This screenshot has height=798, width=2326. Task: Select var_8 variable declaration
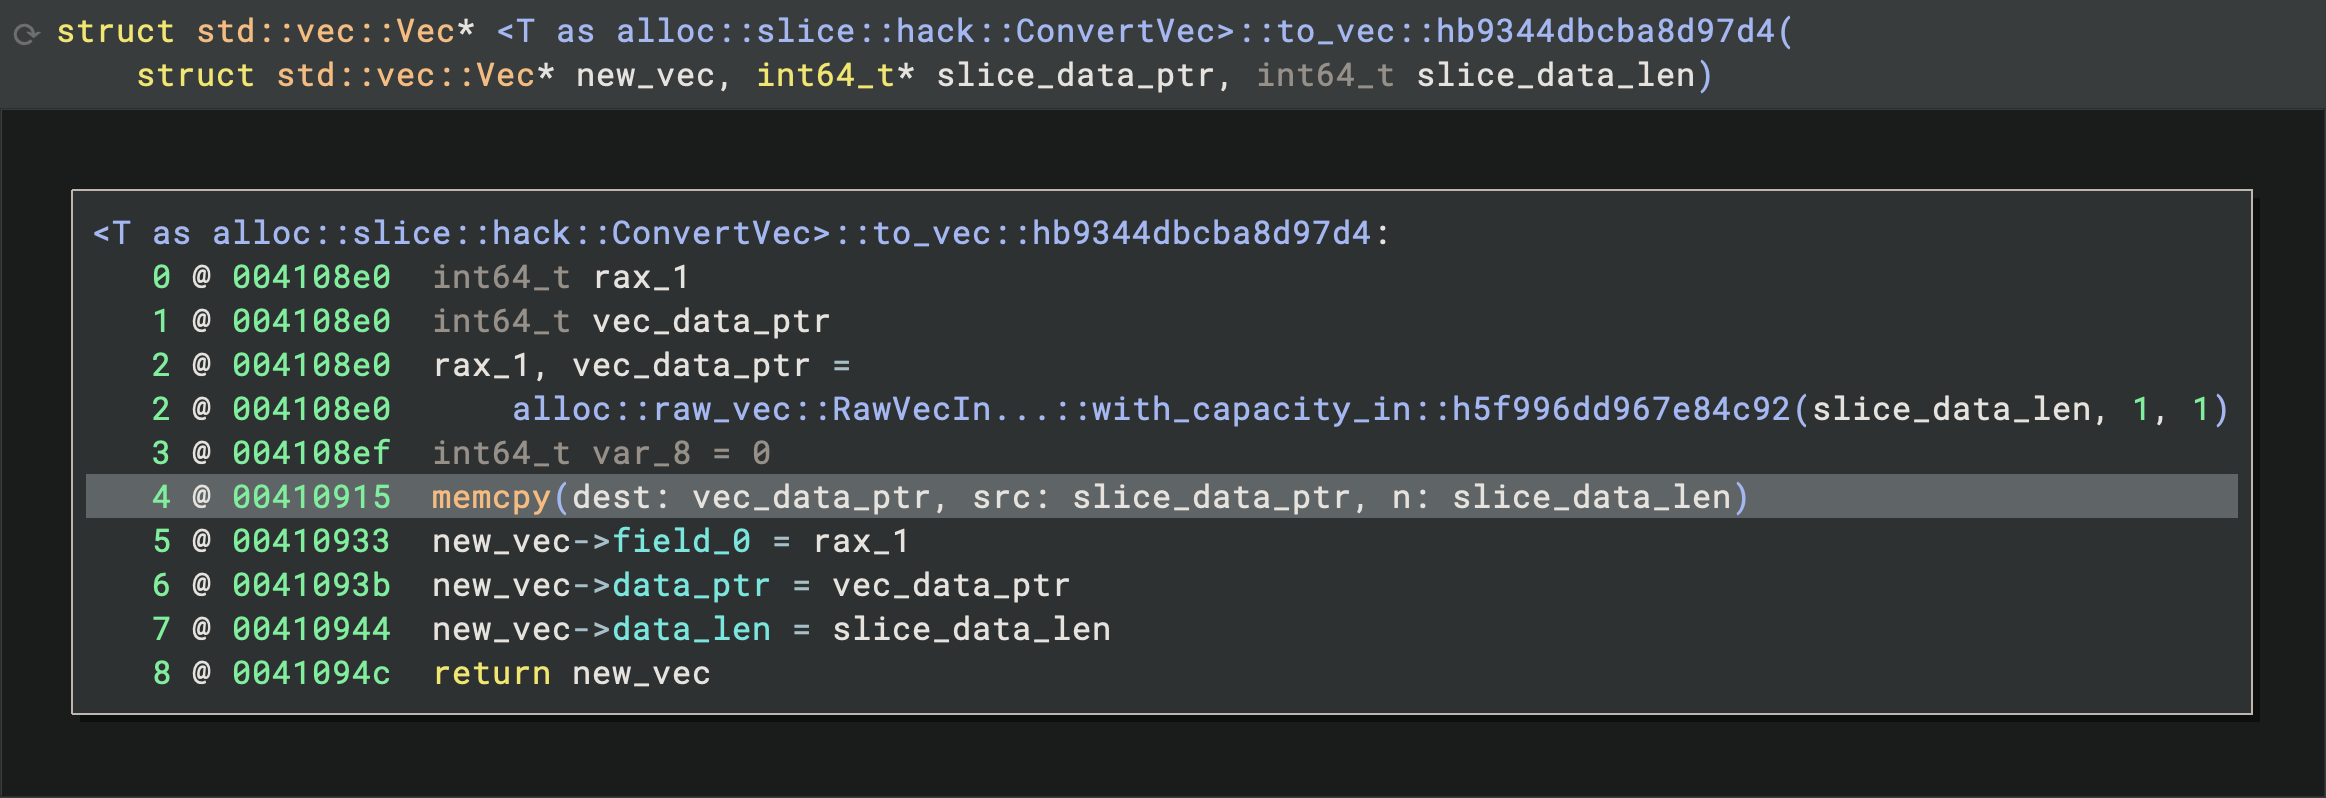[641, 453]
